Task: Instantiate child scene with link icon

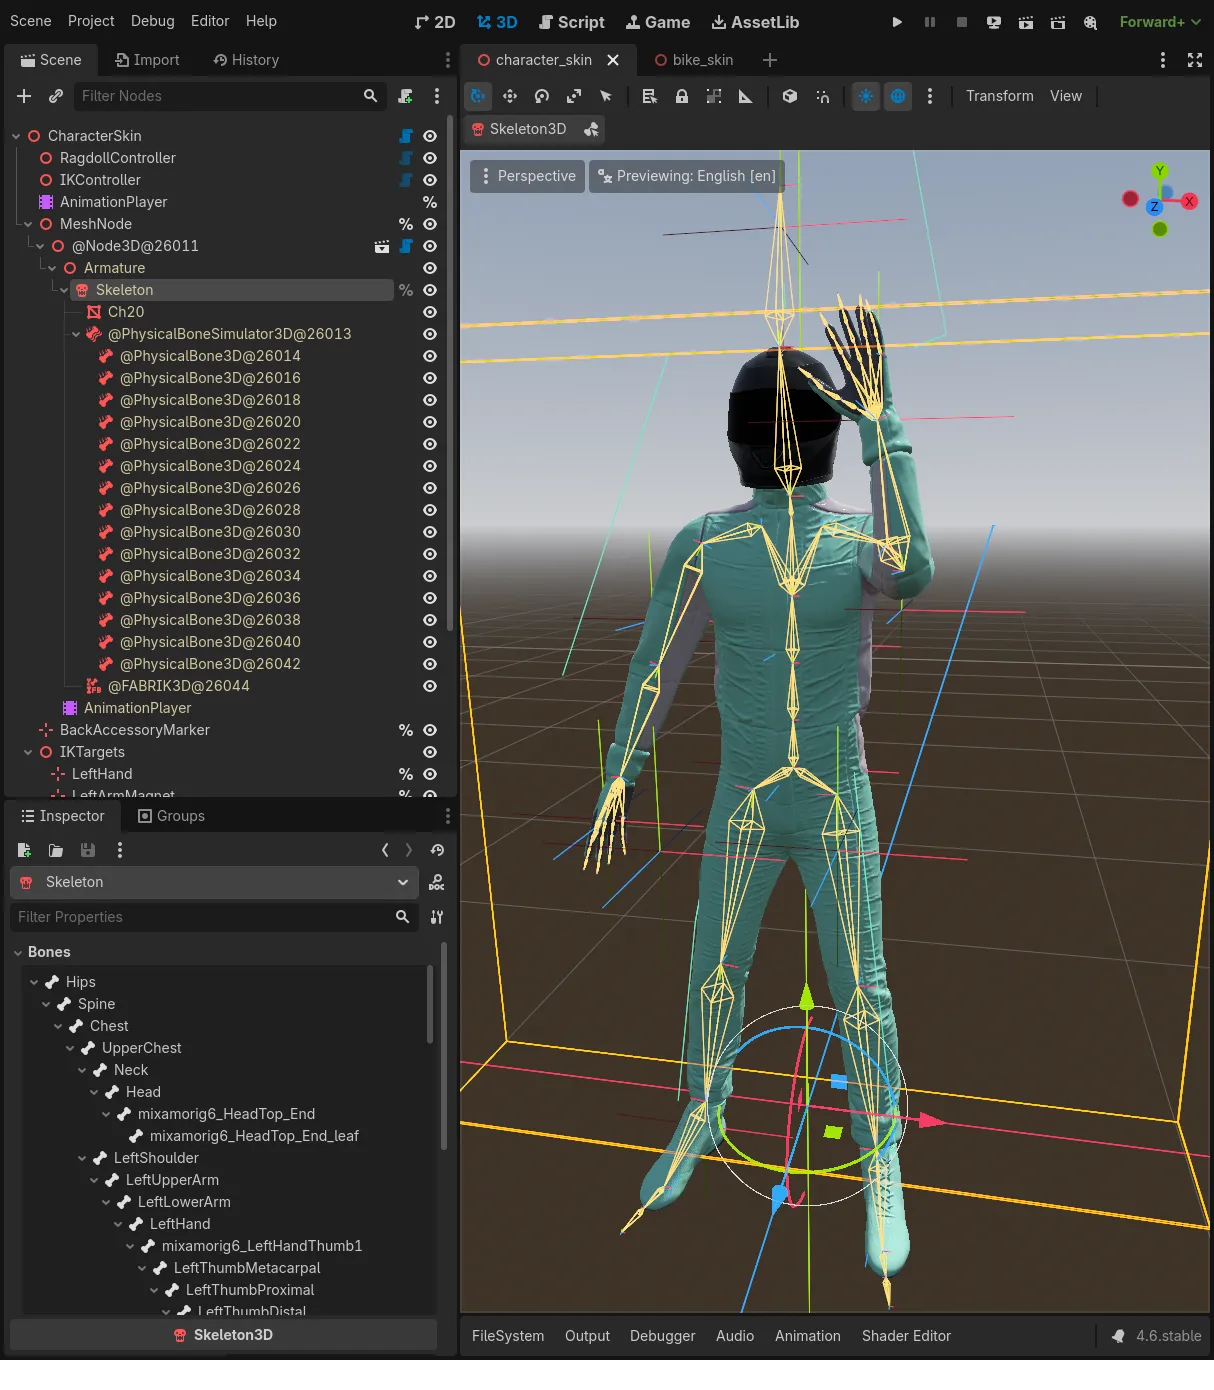Action: 56,96
